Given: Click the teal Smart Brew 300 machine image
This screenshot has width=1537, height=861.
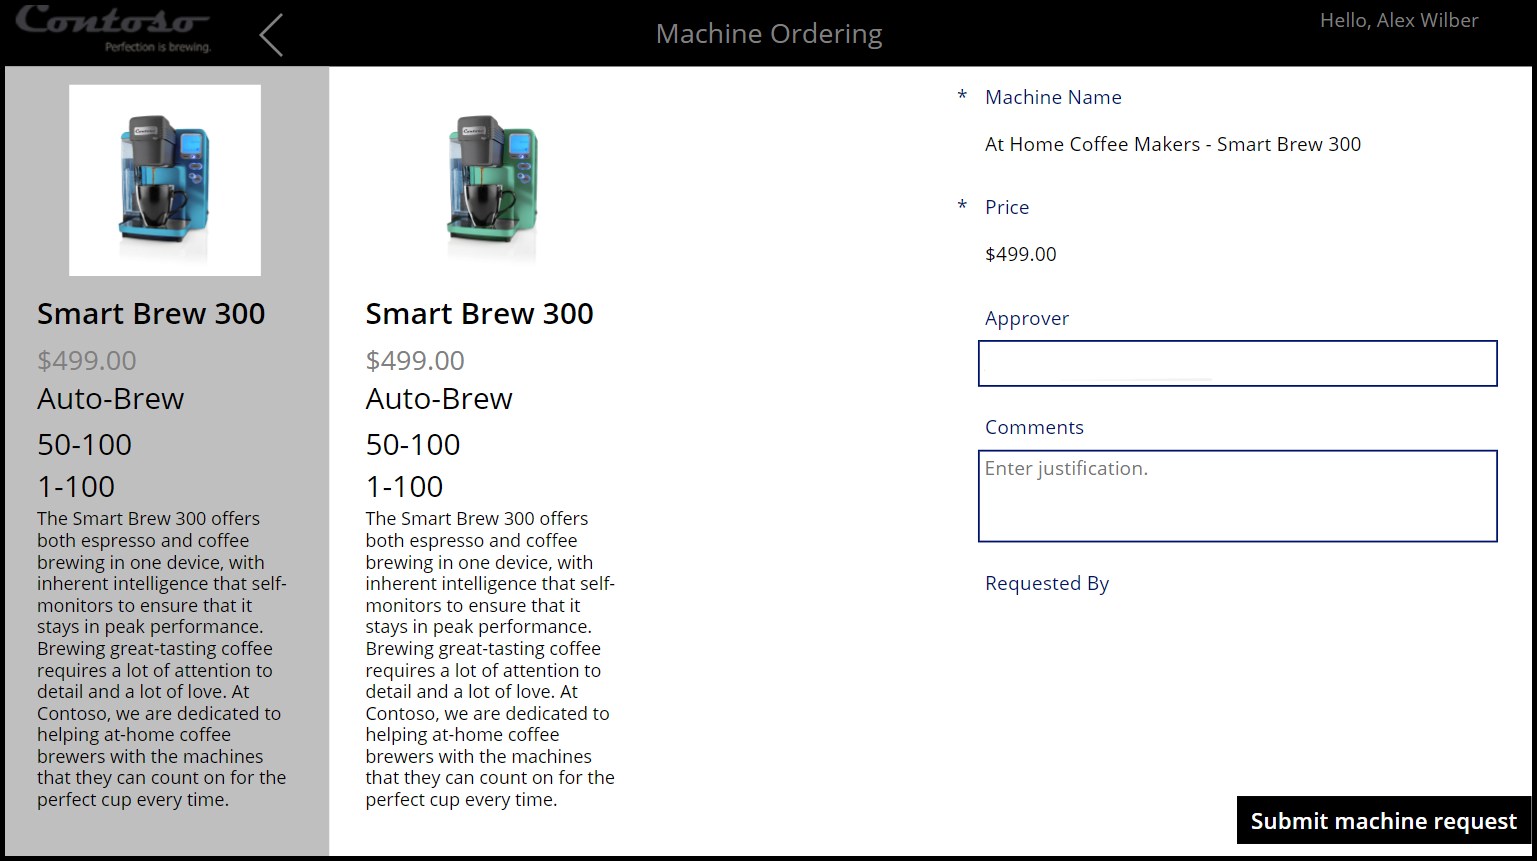Looking at the screenshot, I should click(x=490, y=180).
